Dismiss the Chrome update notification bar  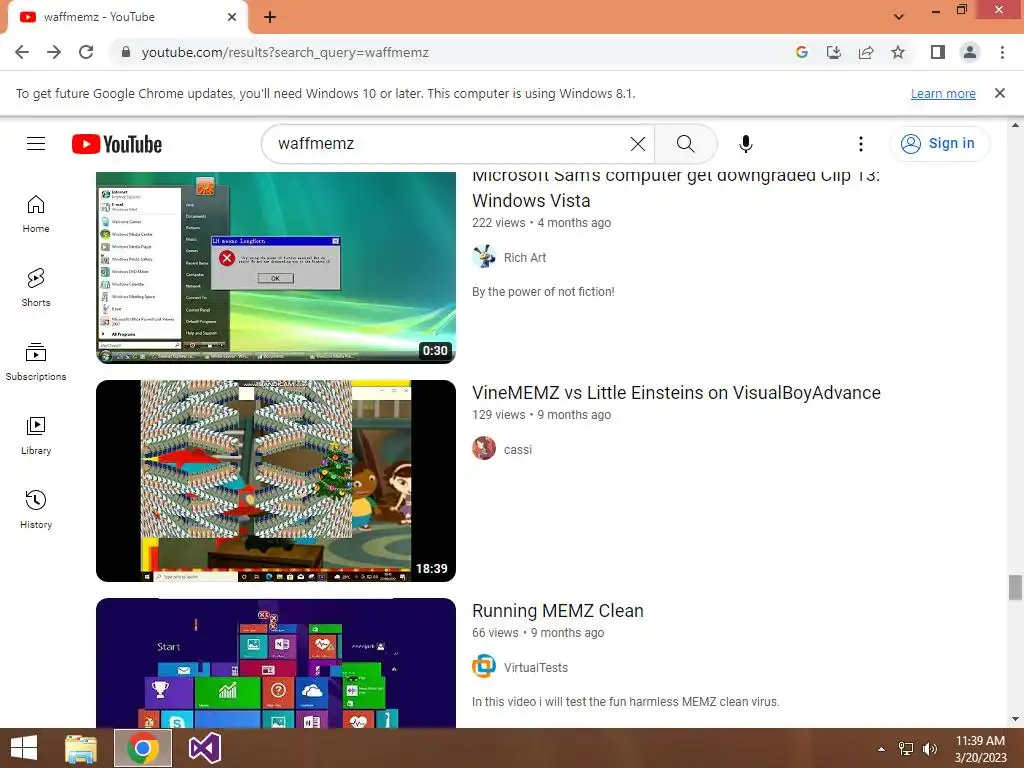[x=999, y=93]
